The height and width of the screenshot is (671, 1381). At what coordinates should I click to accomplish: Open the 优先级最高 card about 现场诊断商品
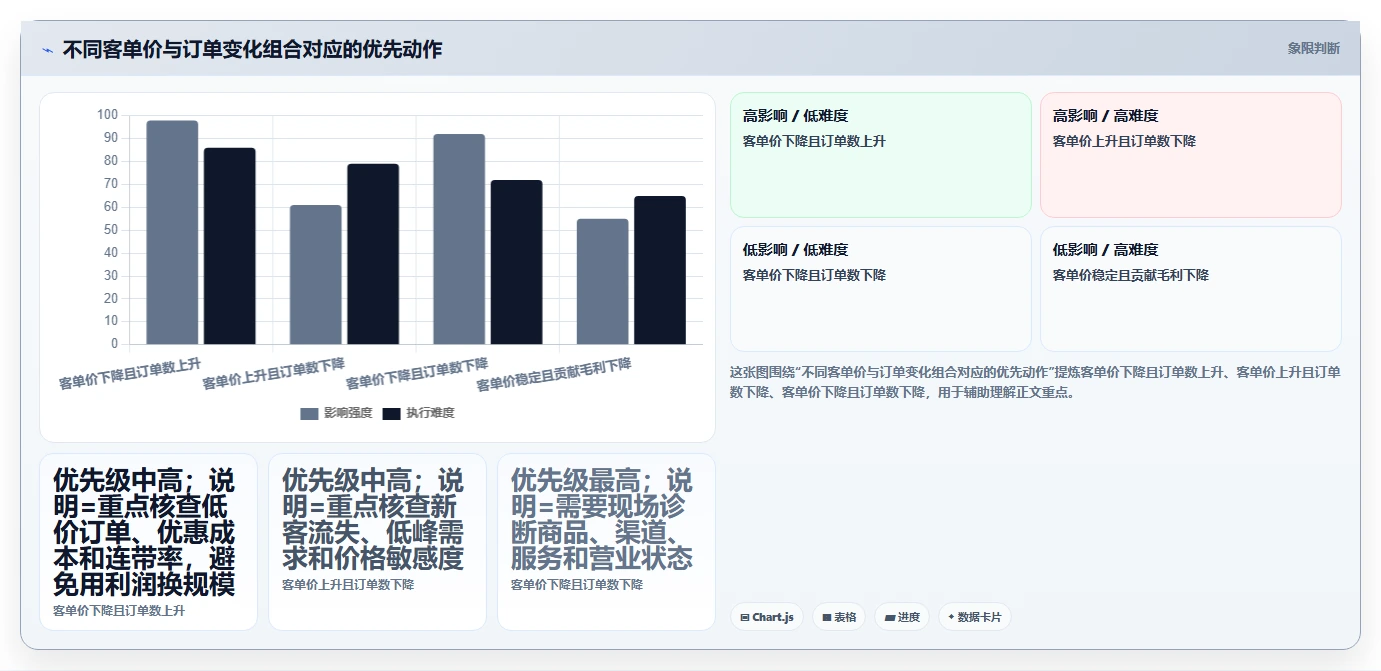pyautogui.click(x=606, y=542)
